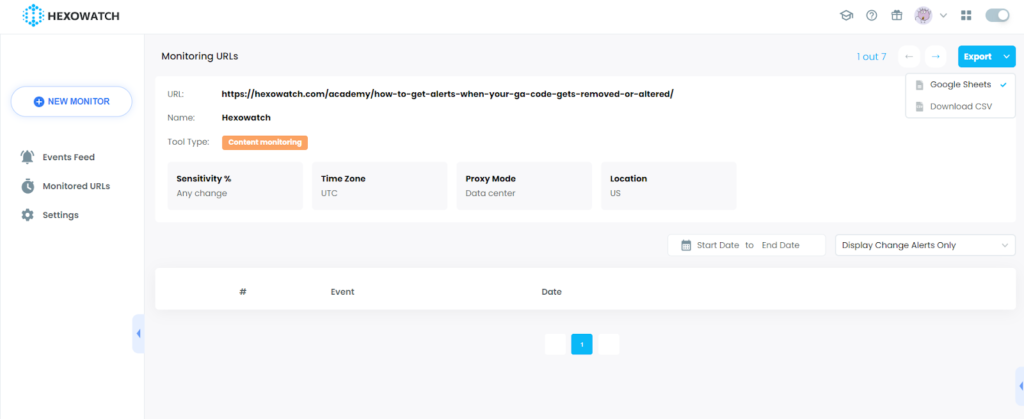The image size is (1024, 419).
Task: Expand the right side panel arrow handle
Action: [x=1020, y=386]
